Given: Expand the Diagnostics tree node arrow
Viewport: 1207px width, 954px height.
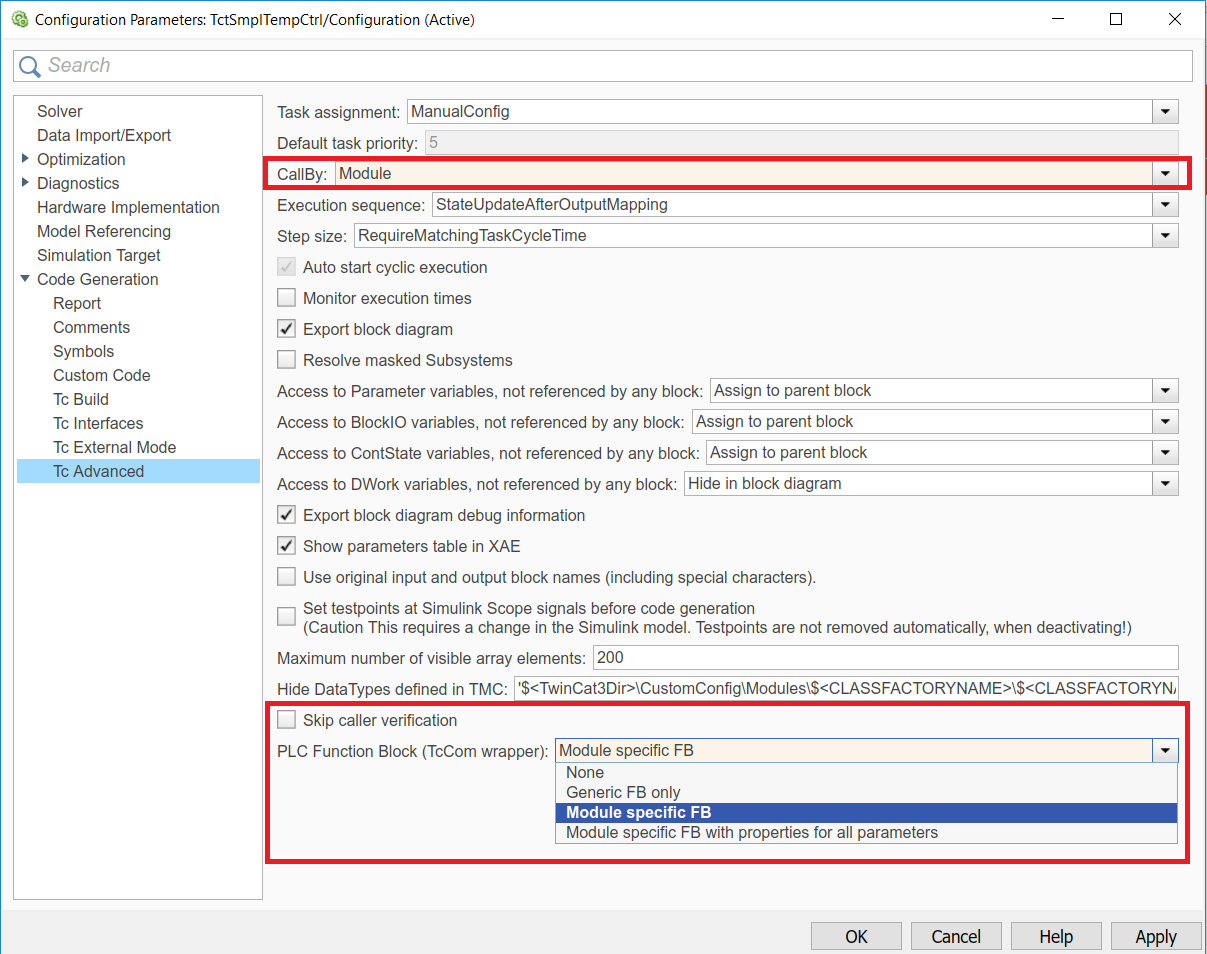Looking at the screenshot, I should (x=25, y=183).
